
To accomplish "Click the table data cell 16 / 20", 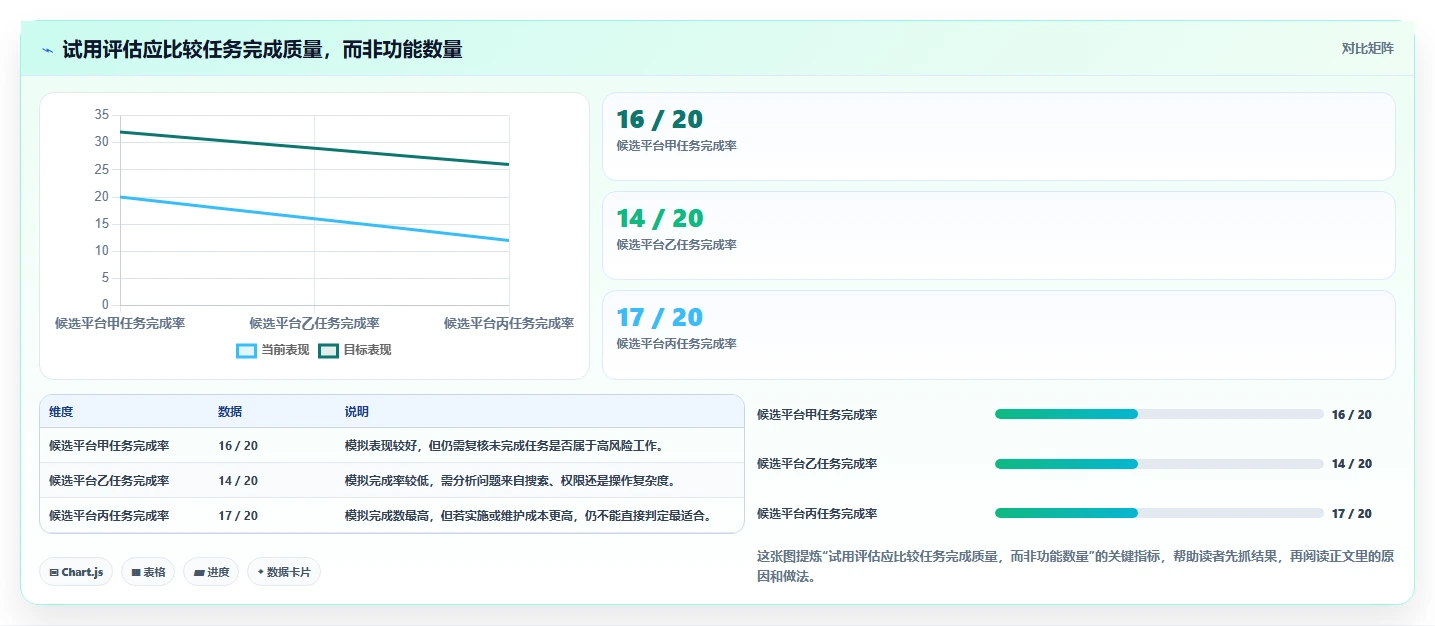I will [x=238, y=446].
